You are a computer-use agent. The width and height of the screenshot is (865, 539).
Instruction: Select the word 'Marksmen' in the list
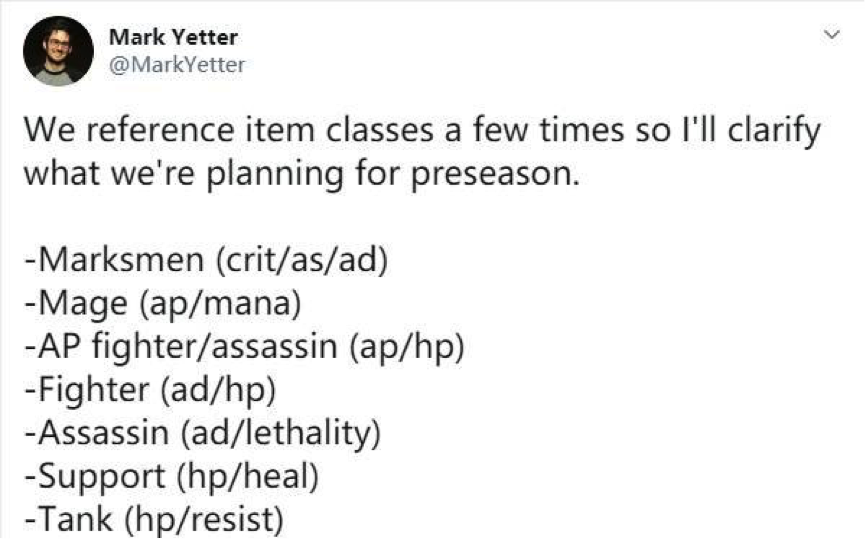pos(121,259)
